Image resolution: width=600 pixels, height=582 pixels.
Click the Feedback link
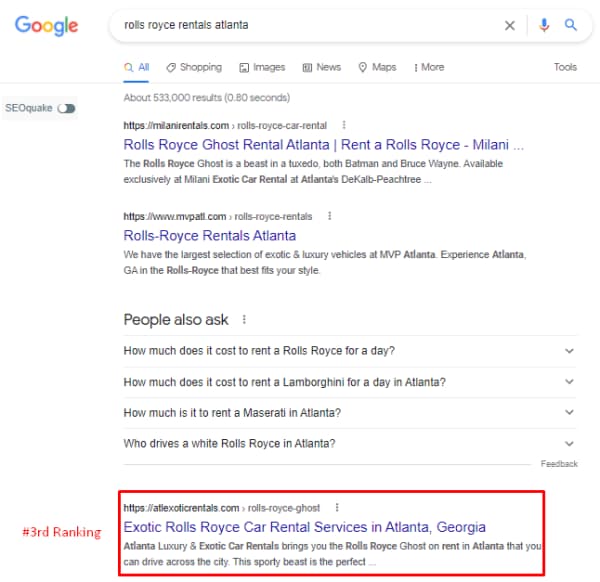point(559,464)
